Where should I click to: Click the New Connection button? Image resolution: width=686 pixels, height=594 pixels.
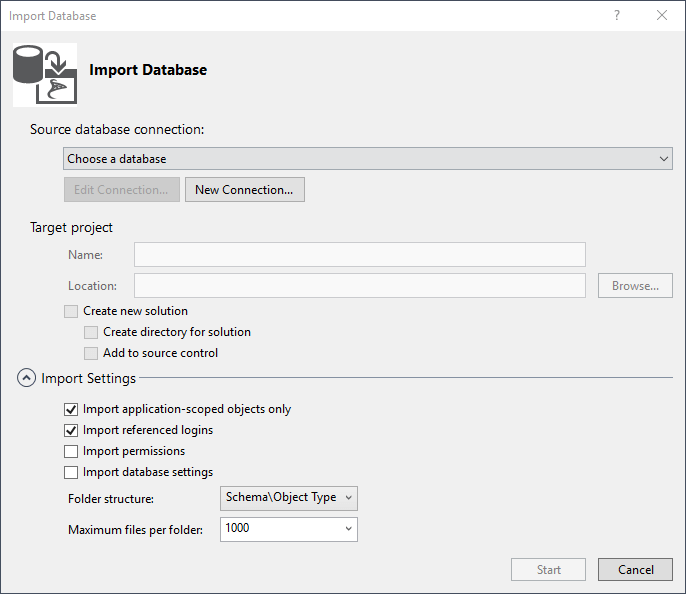pos(244,190)
